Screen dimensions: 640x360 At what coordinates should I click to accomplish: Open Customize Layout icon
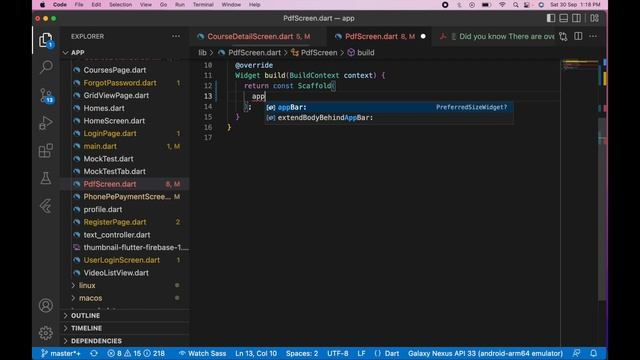coord(594,18)
